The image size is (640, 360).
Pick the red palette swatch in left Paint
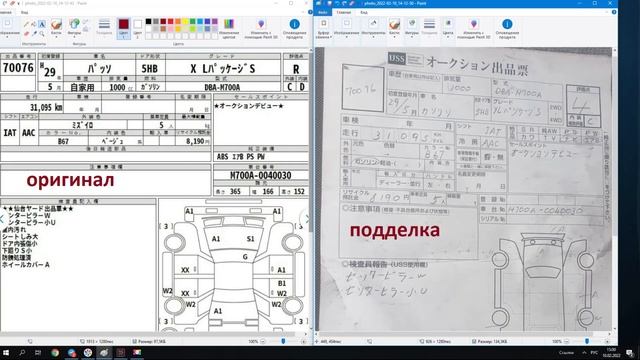tap(171, 22)
